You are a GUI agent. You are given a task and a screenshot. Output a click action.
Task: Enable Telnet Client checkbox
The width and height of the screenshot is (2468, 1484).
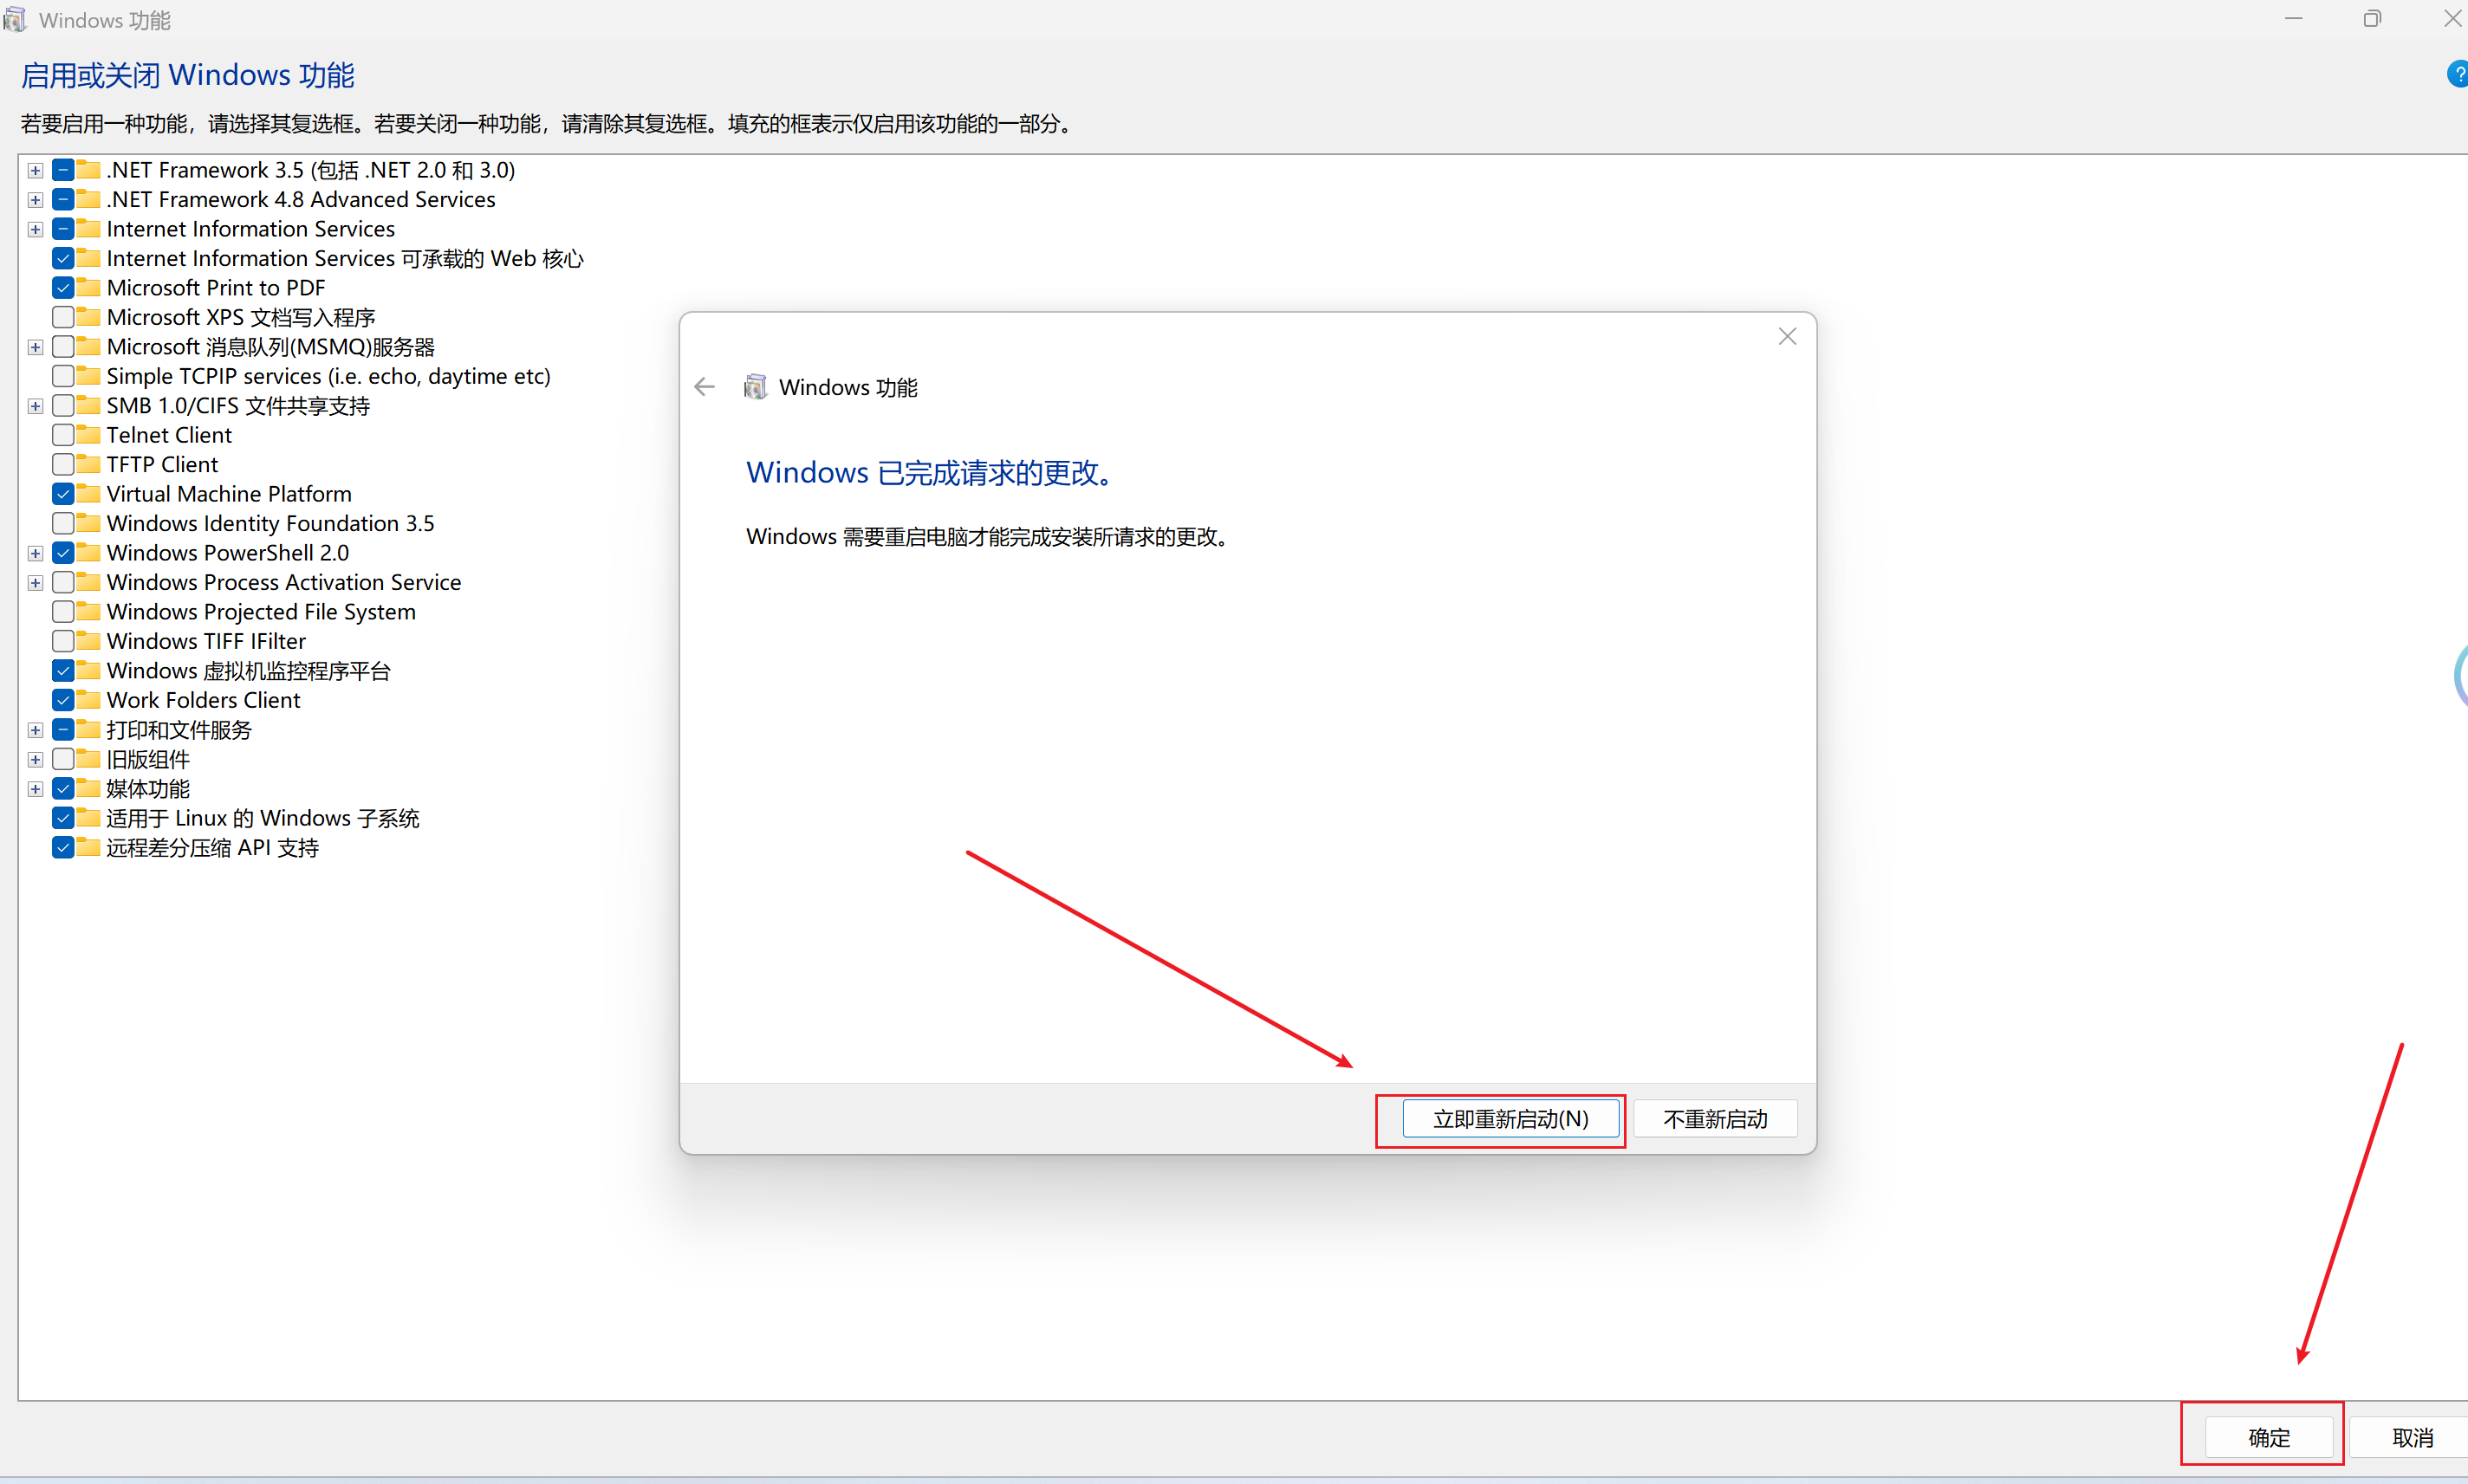(x=63, y=435)
